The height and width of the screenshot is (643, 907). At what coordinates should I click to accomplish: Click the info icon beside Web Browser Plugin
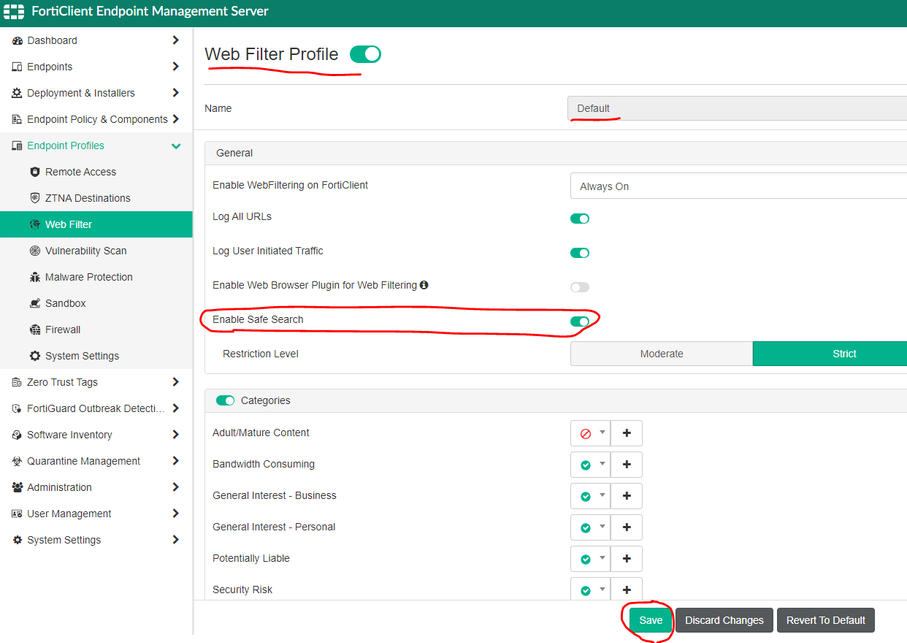pyautogui.click(x=424, y=285)
